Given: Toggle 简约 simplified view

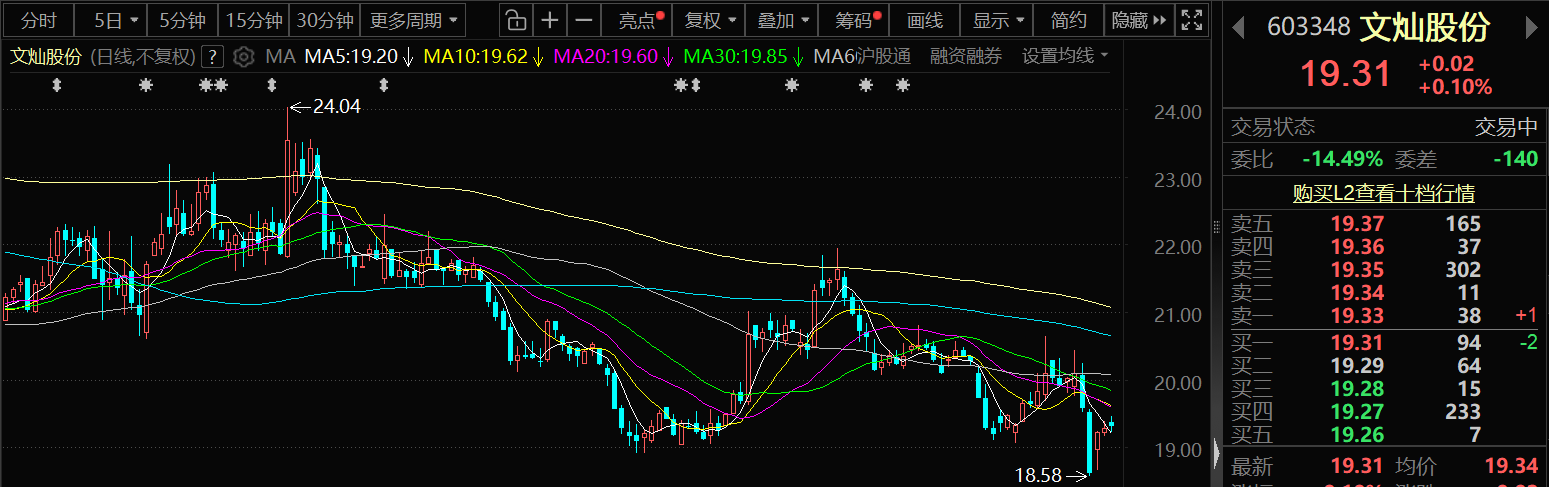Looking at the screenshot, I should tap(1069, 20).
